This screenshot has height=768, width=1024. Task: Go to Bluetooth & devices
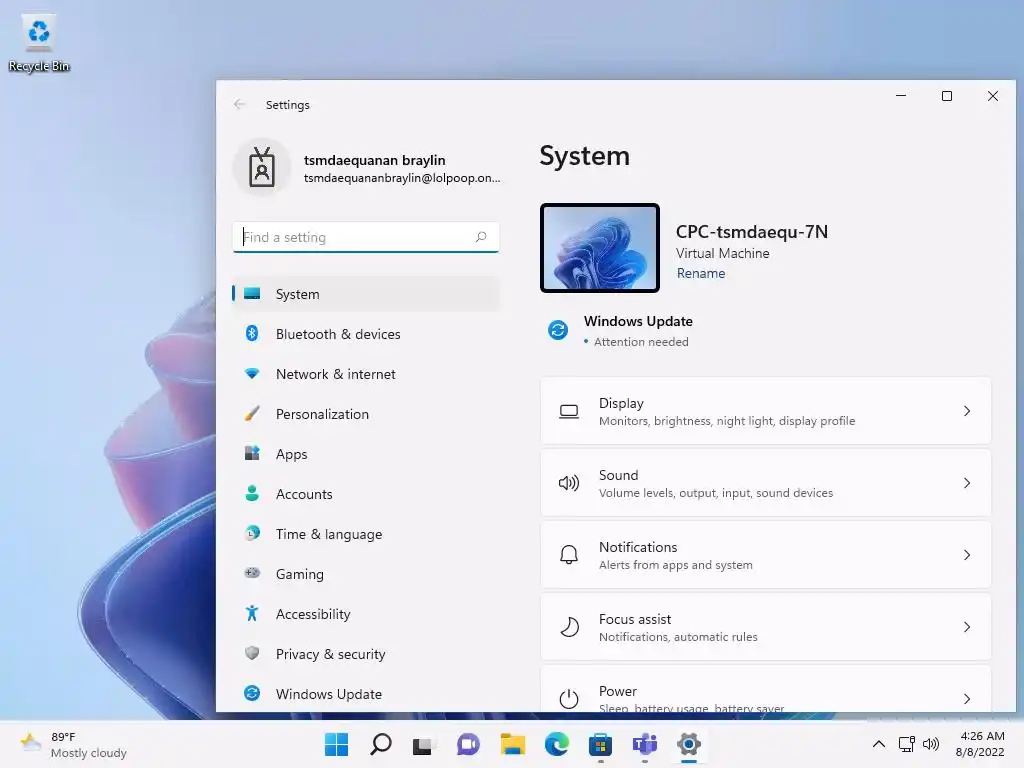coord(366,334)
